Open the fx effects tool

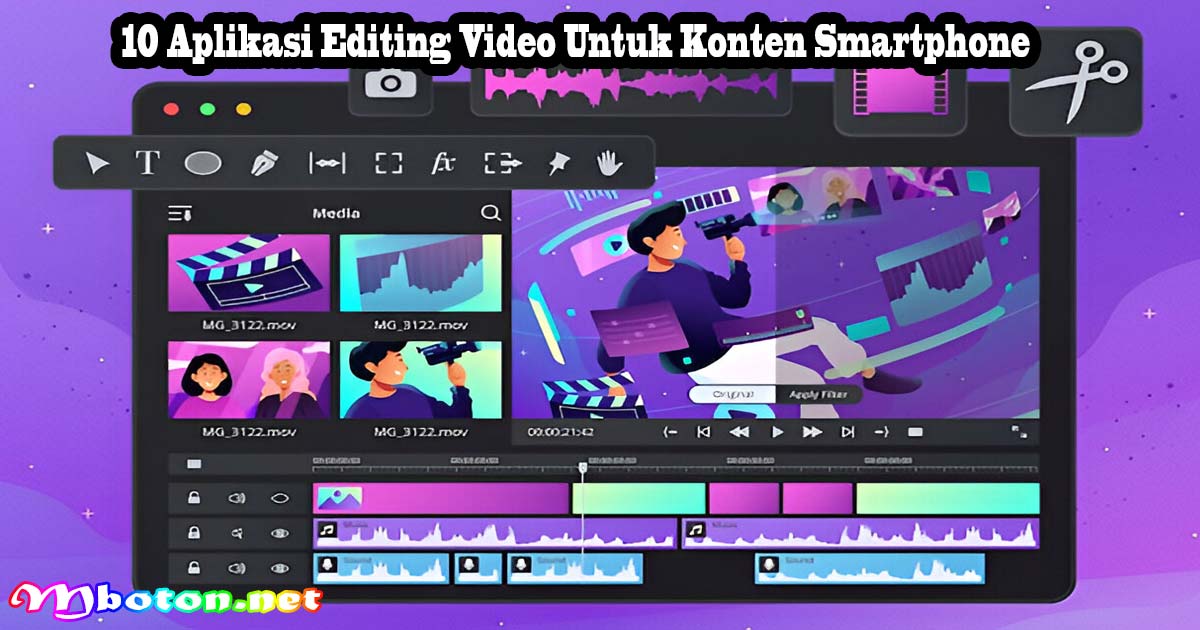click(x=443, y=163)
